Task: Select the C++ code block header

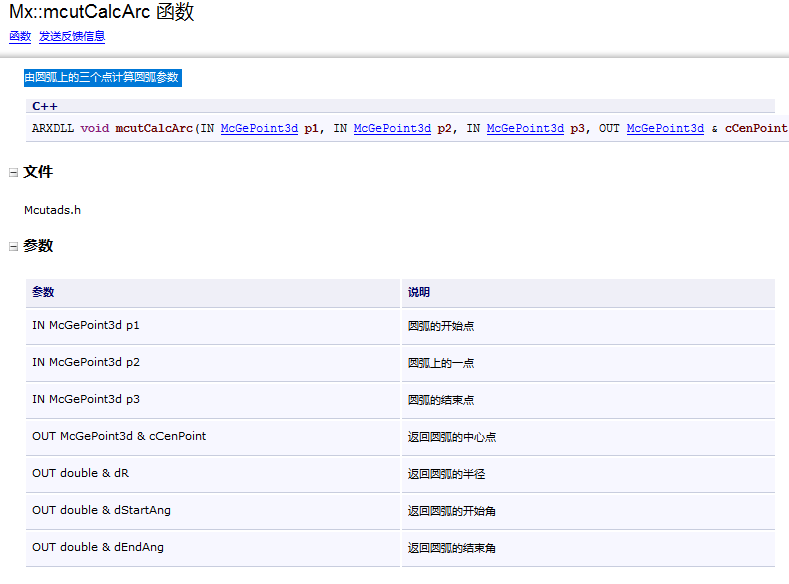Action: (x=45, y=106)
